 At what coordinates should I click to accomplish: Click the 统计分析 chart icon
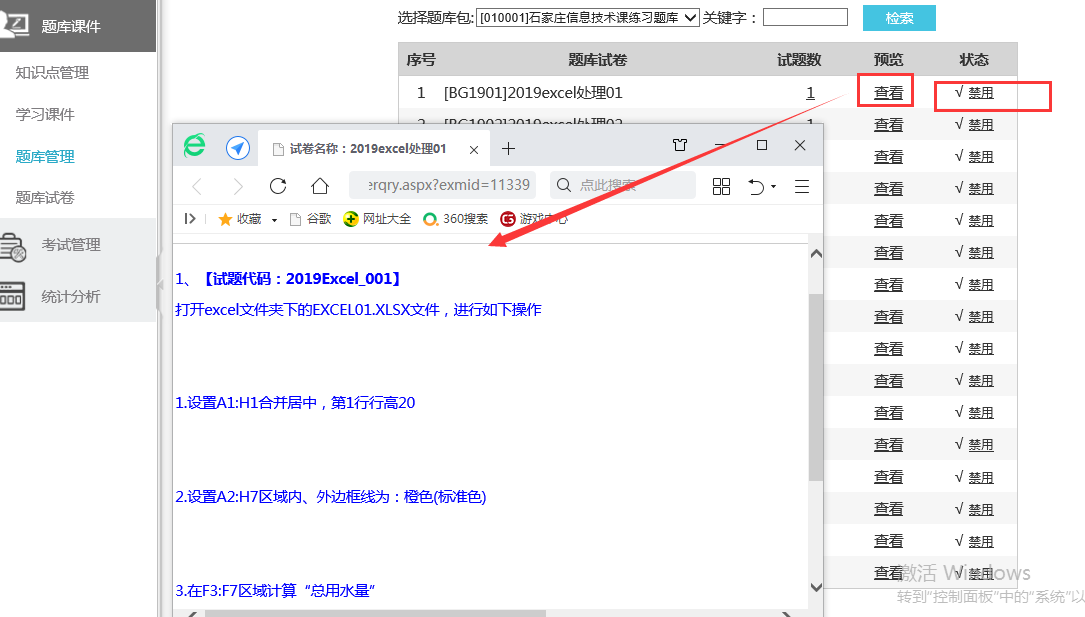point(12,296)
